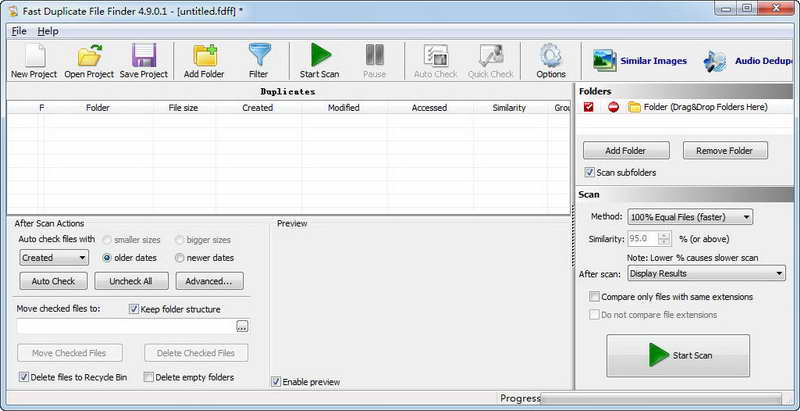The image size is (800, 411).
Task: Click the Add Folder button in Folders panel
Action: (626, 150)
